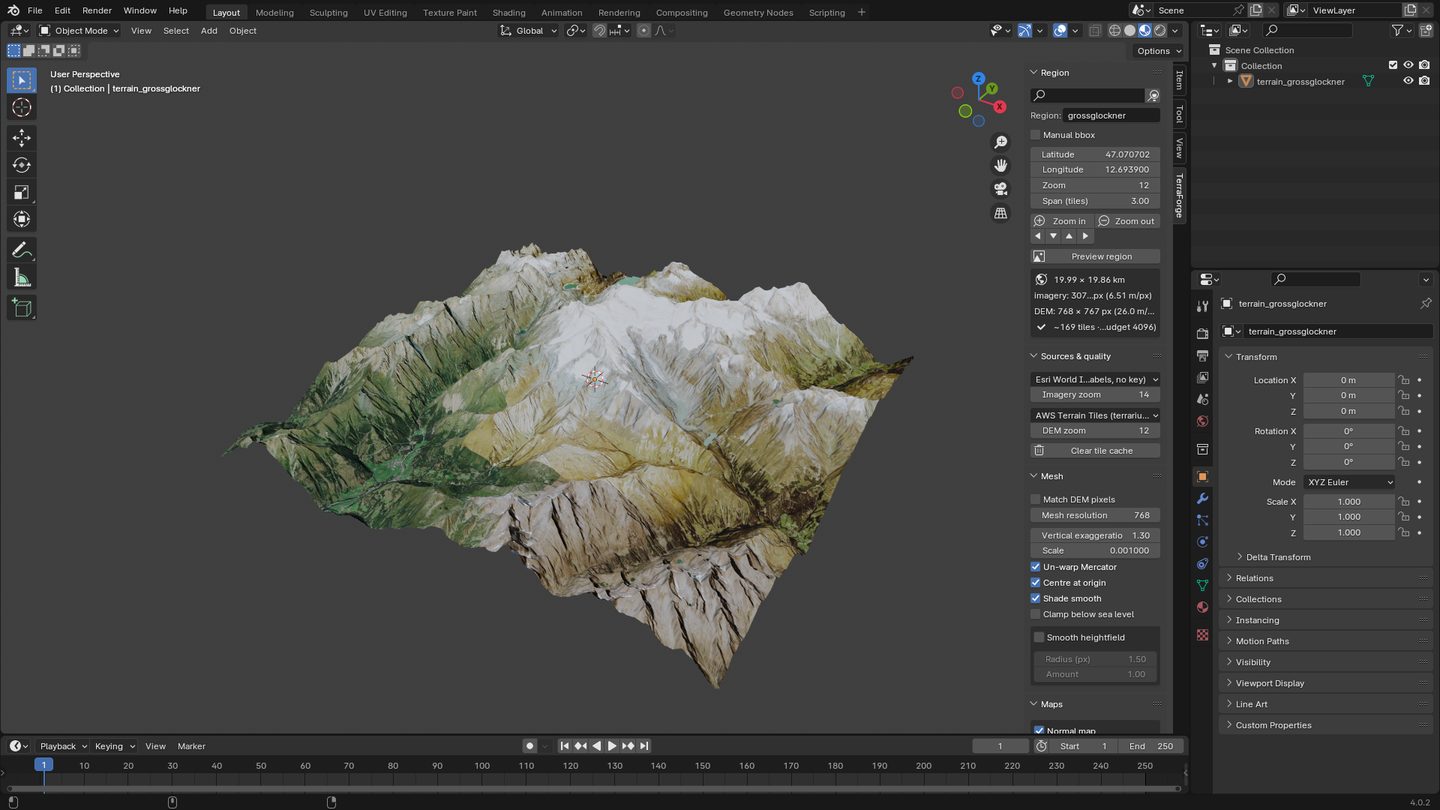Viewport: 1440px width, 810px height.
Task: Switch to Geometry Nodes workspace tab
Action: click(758, 12)
